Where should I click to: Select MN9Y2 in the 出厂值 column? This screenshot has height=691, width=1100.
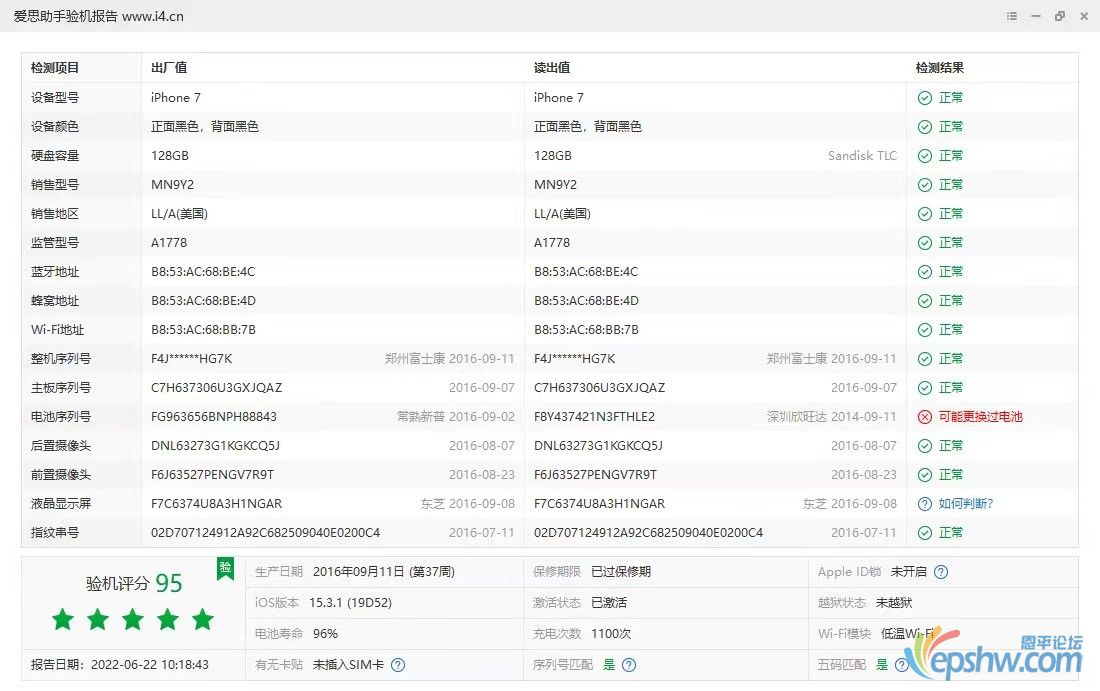pos(173,185)
